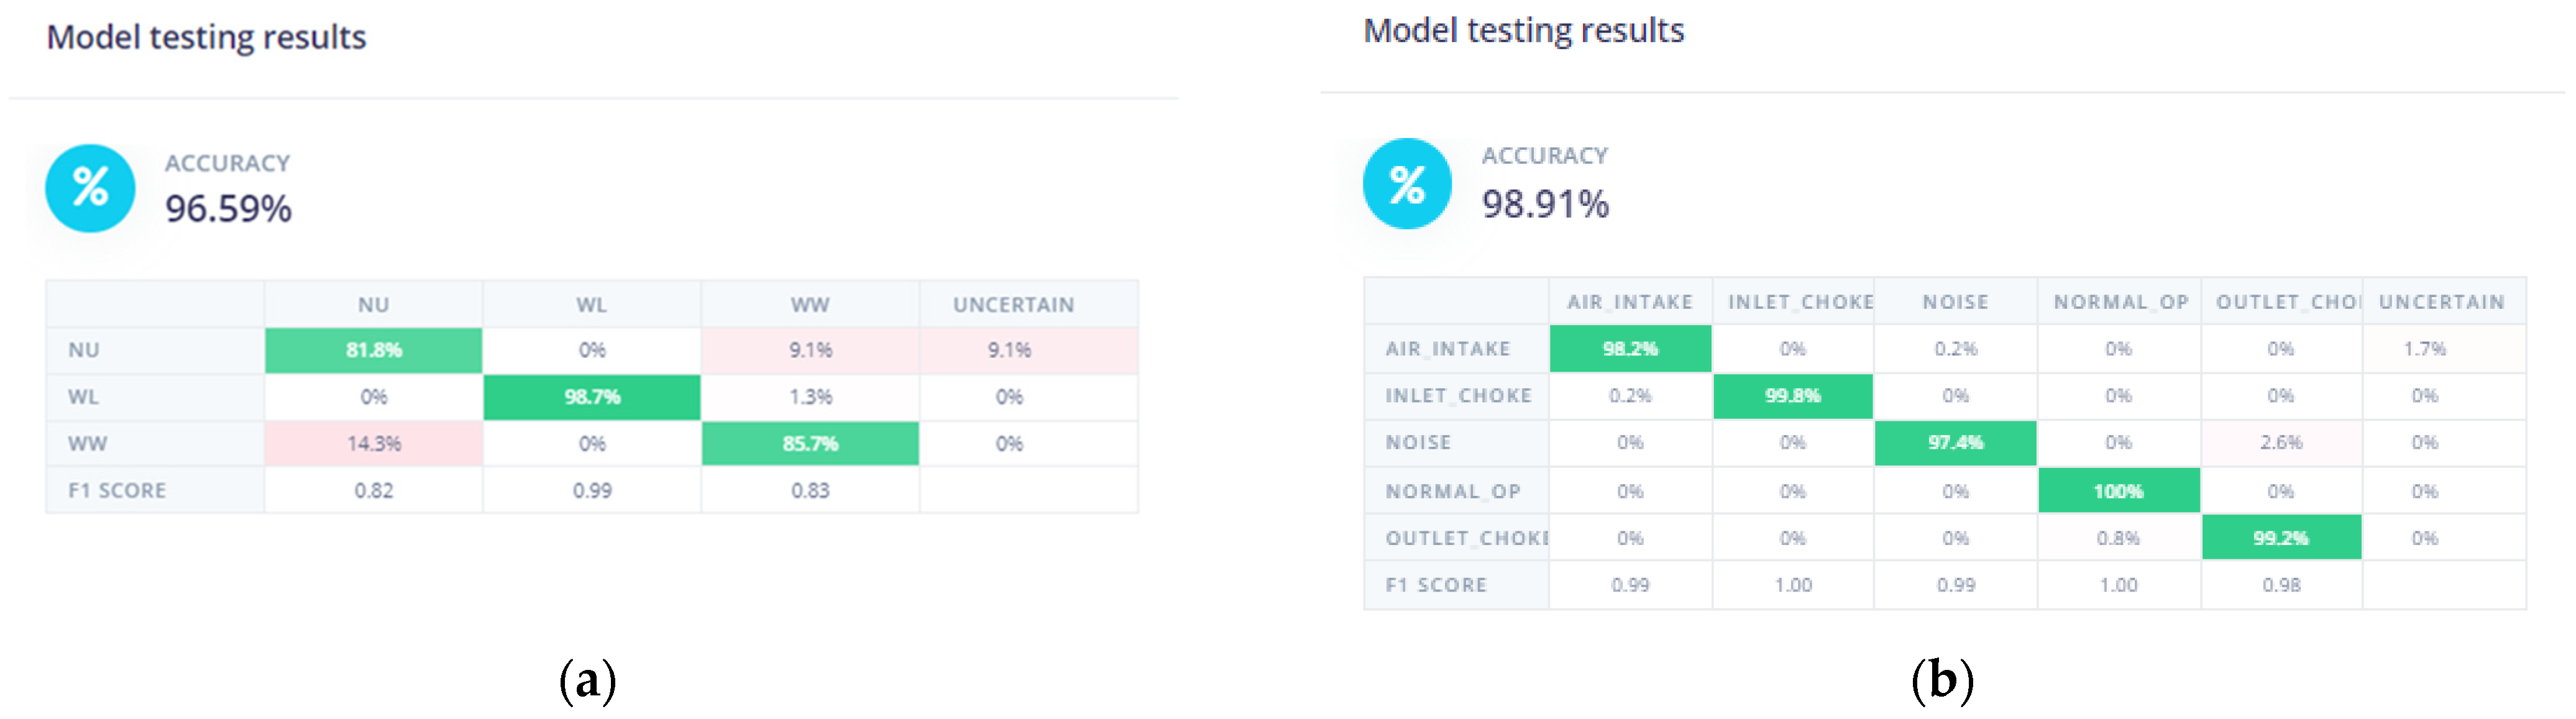Click the NOISE column header
The image size is (2576, 719).
[1955, 301]
